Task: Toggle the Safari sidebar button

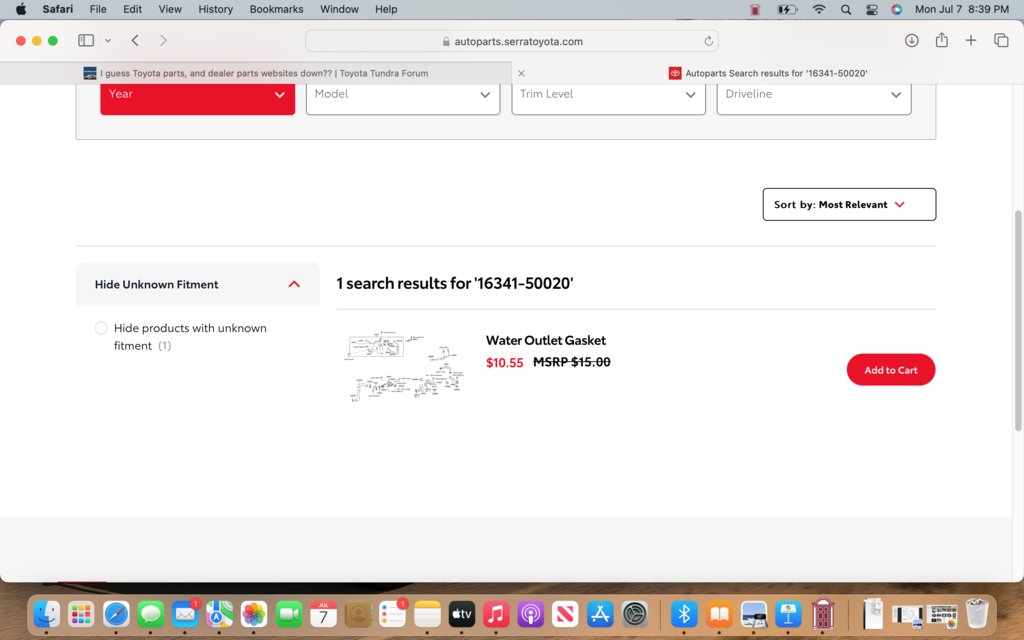Action: [86, 40]
